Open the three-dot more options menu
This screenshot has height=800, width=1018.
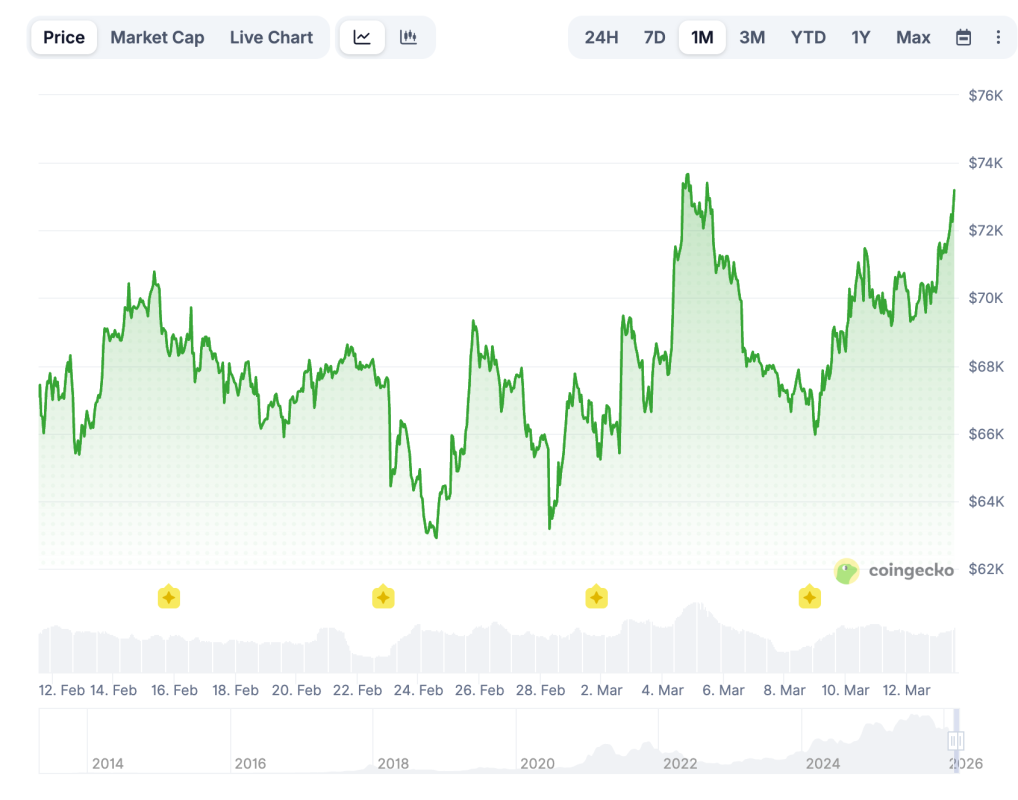click(997, 37)
